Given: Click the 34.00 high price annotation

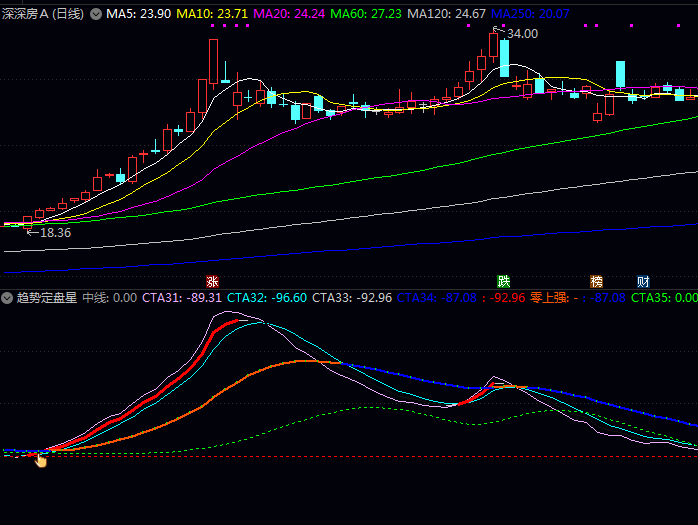Looking at the screenshot, I should click(521, 34).
